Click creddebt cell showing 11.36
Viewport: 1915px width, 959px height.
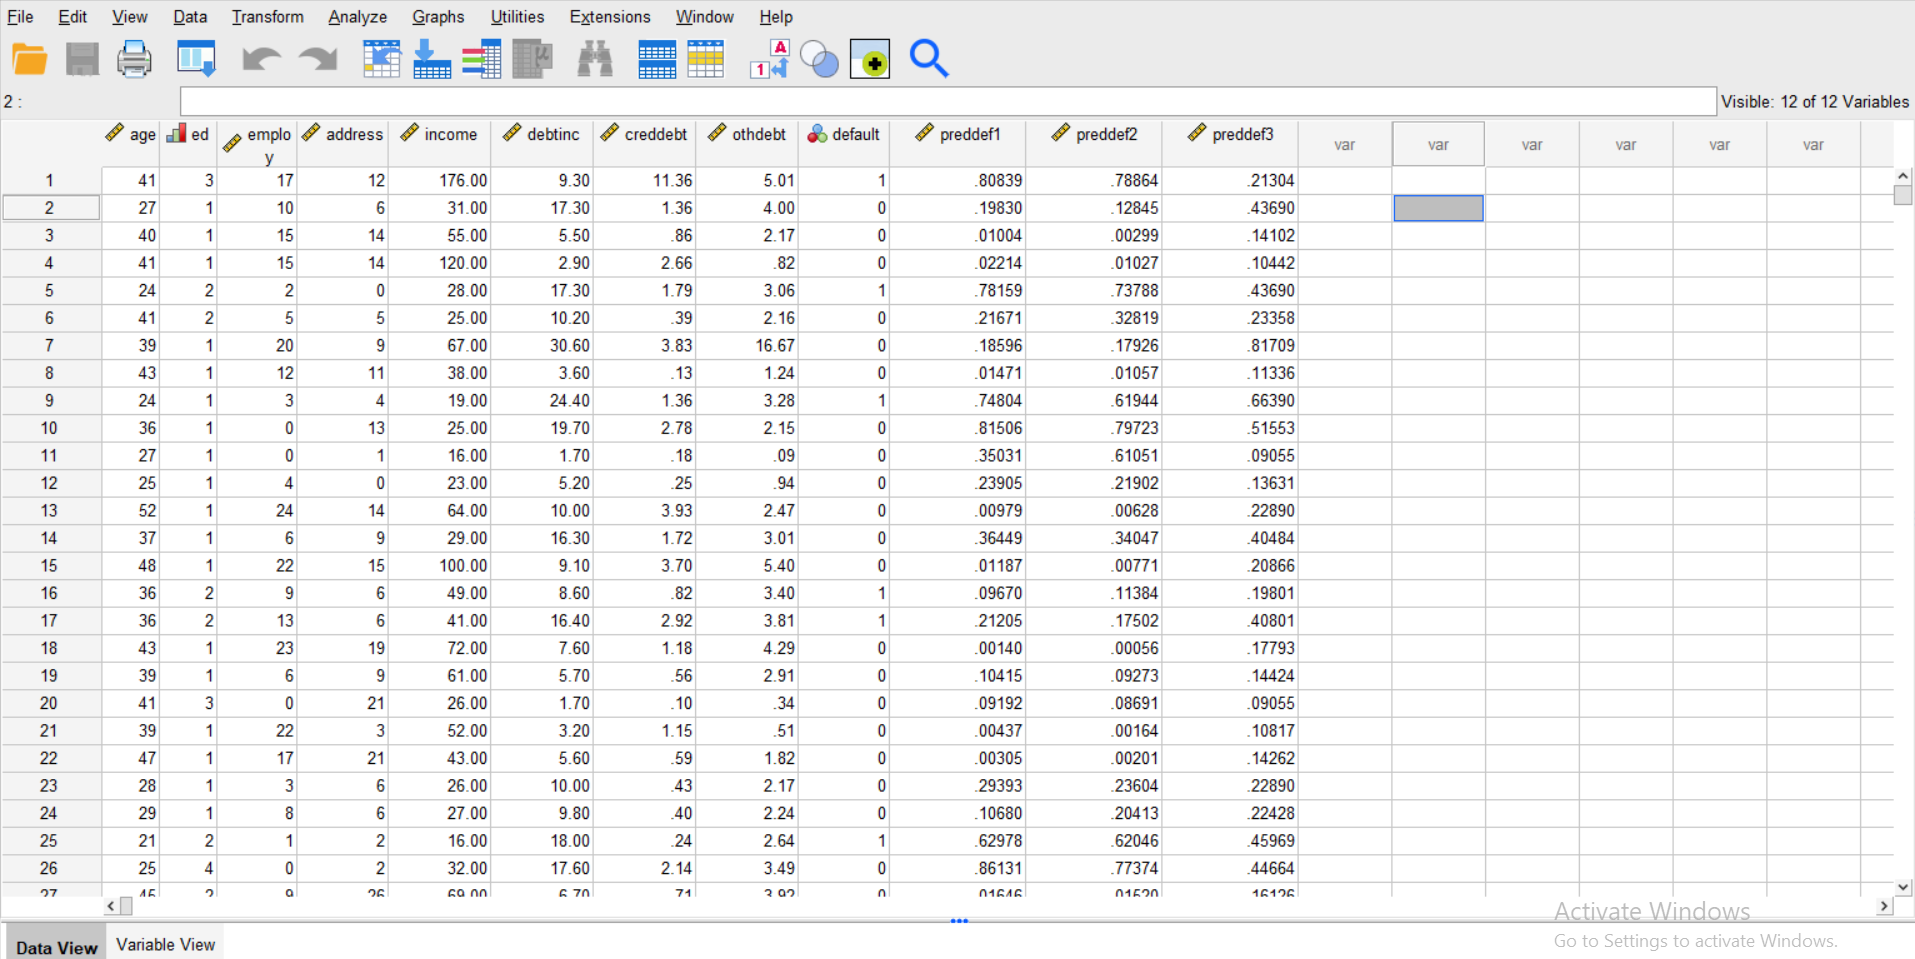pyautogui.click(x=645, y=181)
